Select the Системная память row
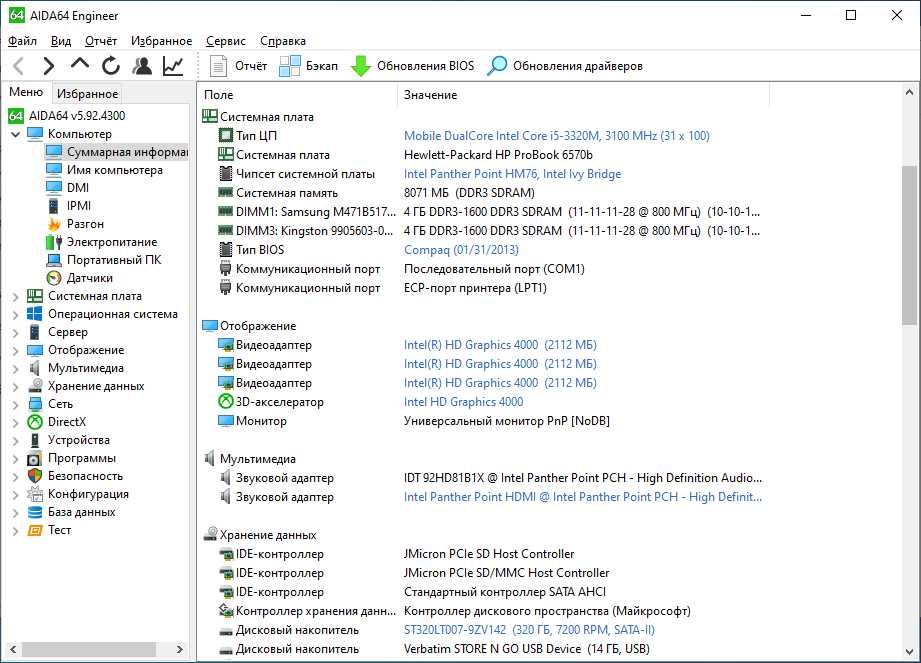This screenshot has width=921, height=663. click(x=482, y=193)
